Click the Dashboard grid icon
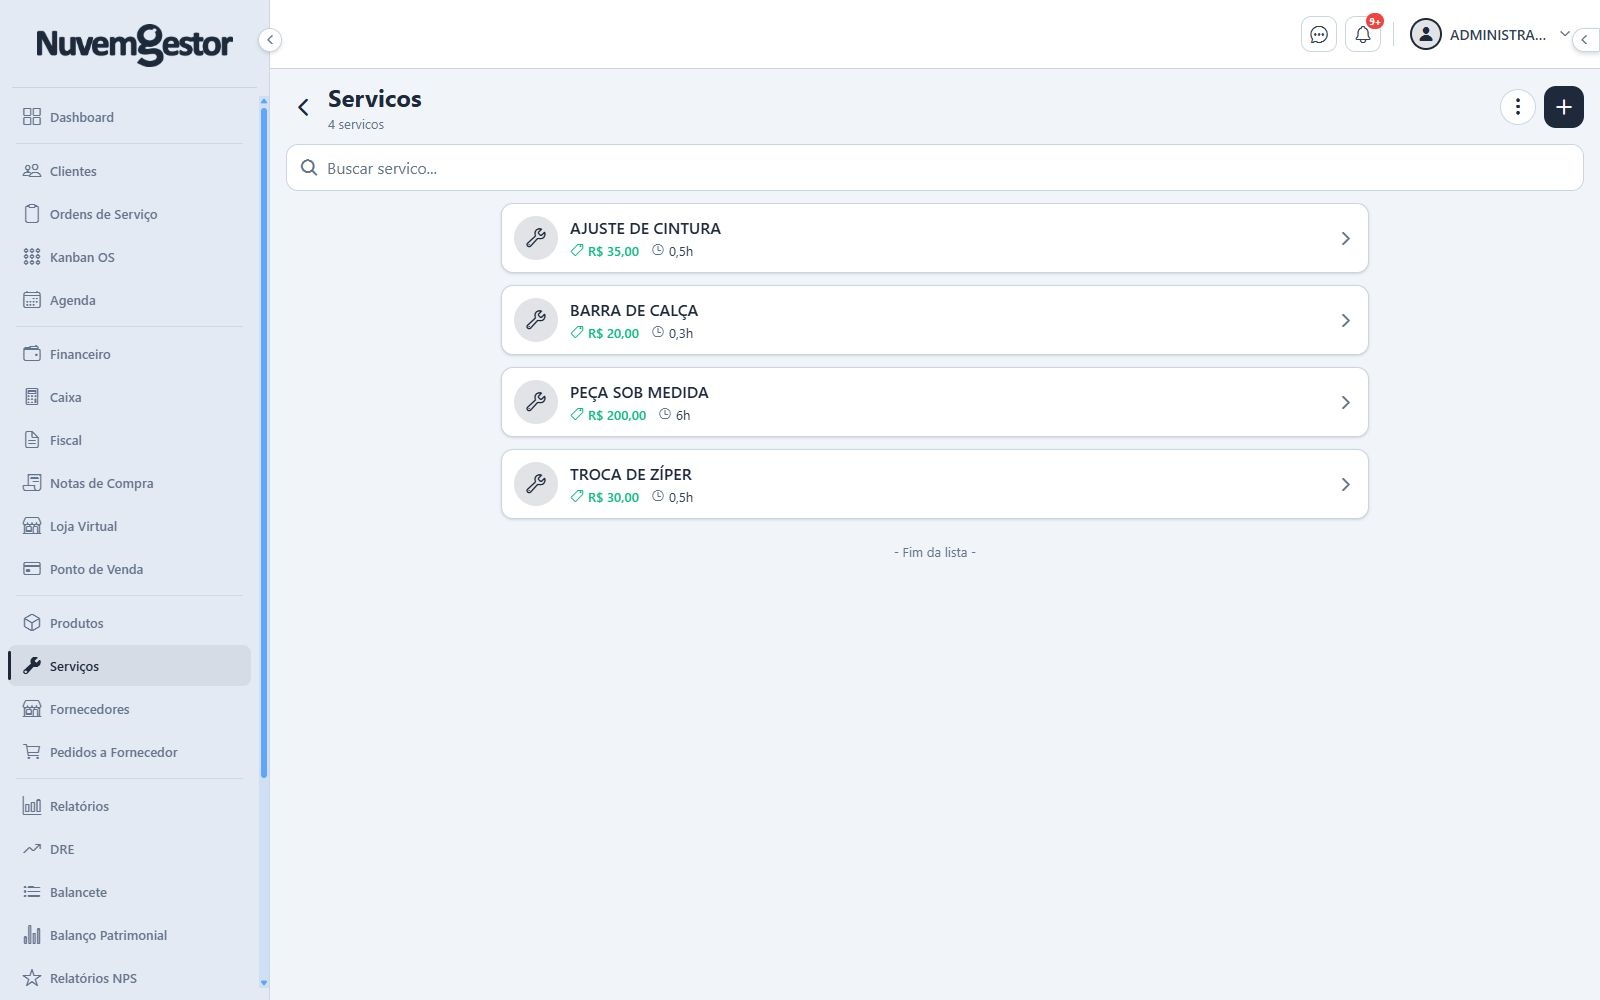The image size is (1600, 1000). coord(32,117)
